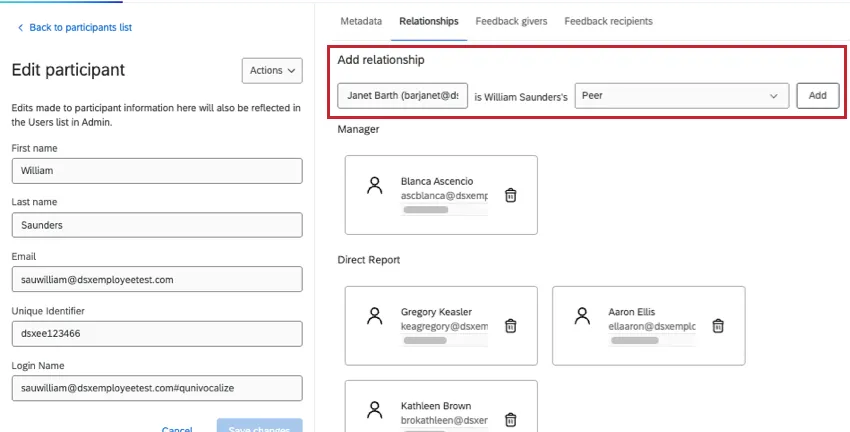Viewport: 850px width, 432px height.
Task: Click Kathleen Brown's person icon
Action: [x=375, y=410]
